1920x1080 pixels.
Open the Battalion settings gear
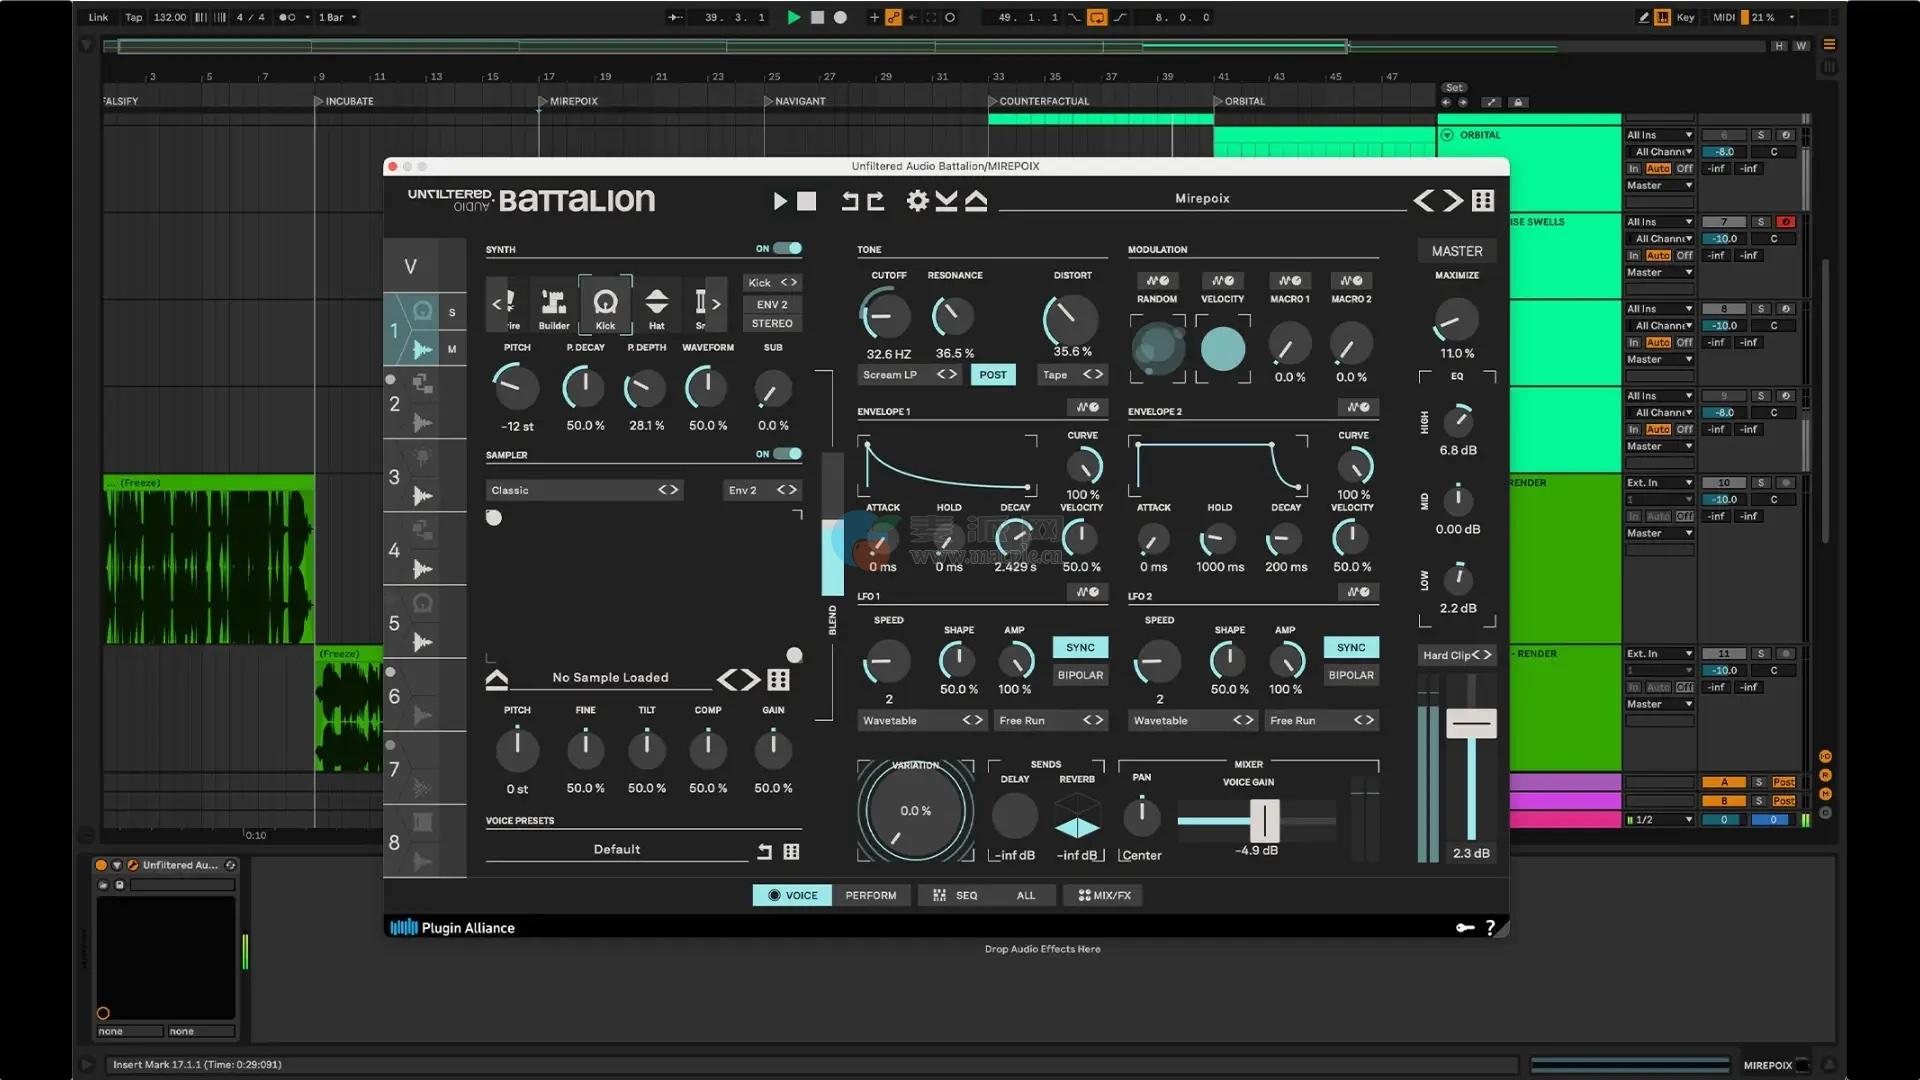[917, 201]
